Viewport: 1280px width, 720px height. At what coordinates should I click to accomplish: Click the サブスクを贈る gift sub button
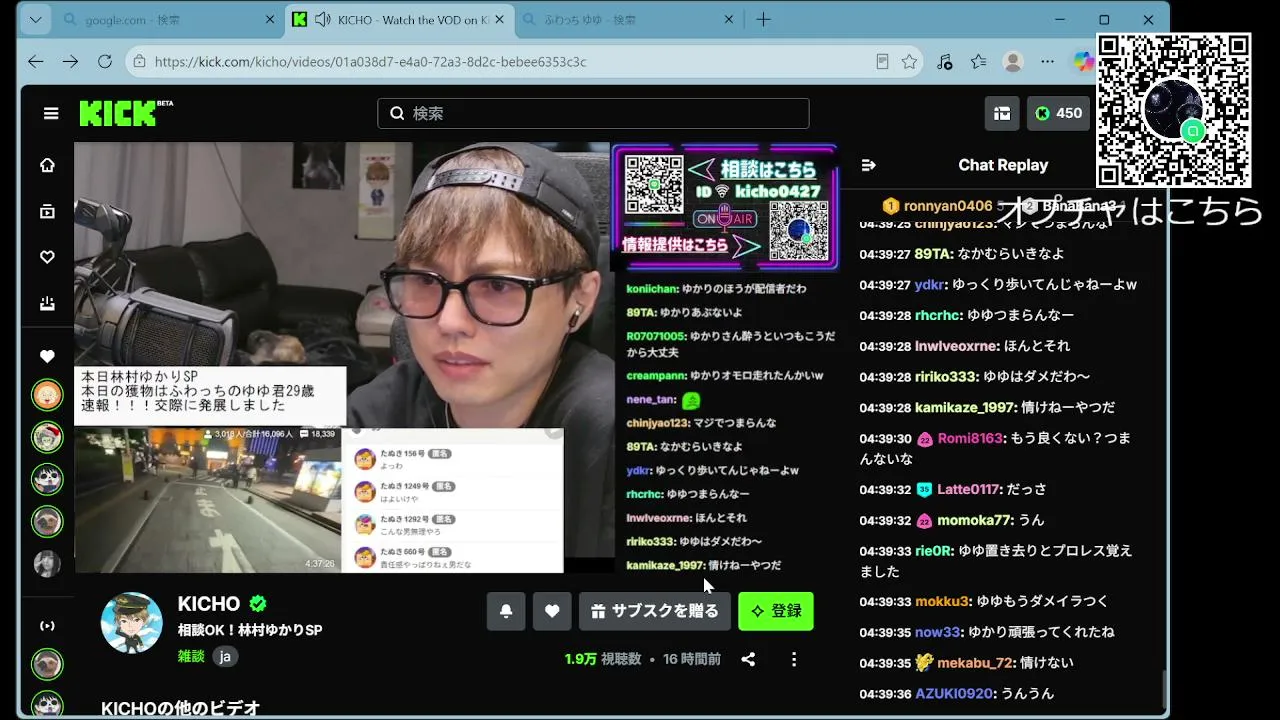click(x=655, y=611)
